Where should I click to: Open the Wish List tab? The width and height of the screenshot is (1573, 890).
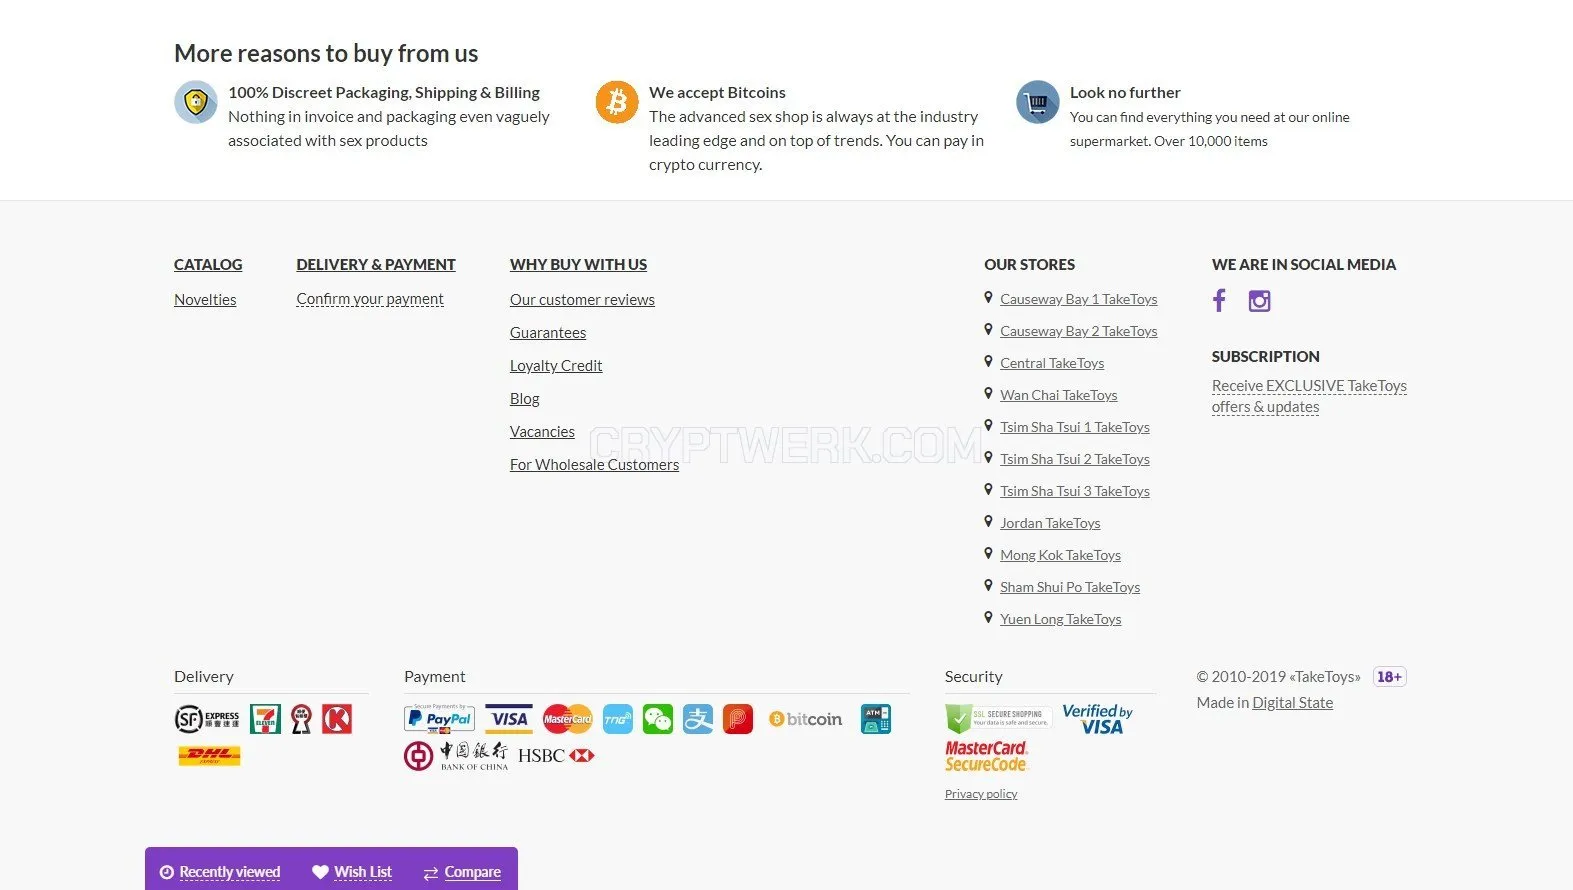click(x=352, y=872)
